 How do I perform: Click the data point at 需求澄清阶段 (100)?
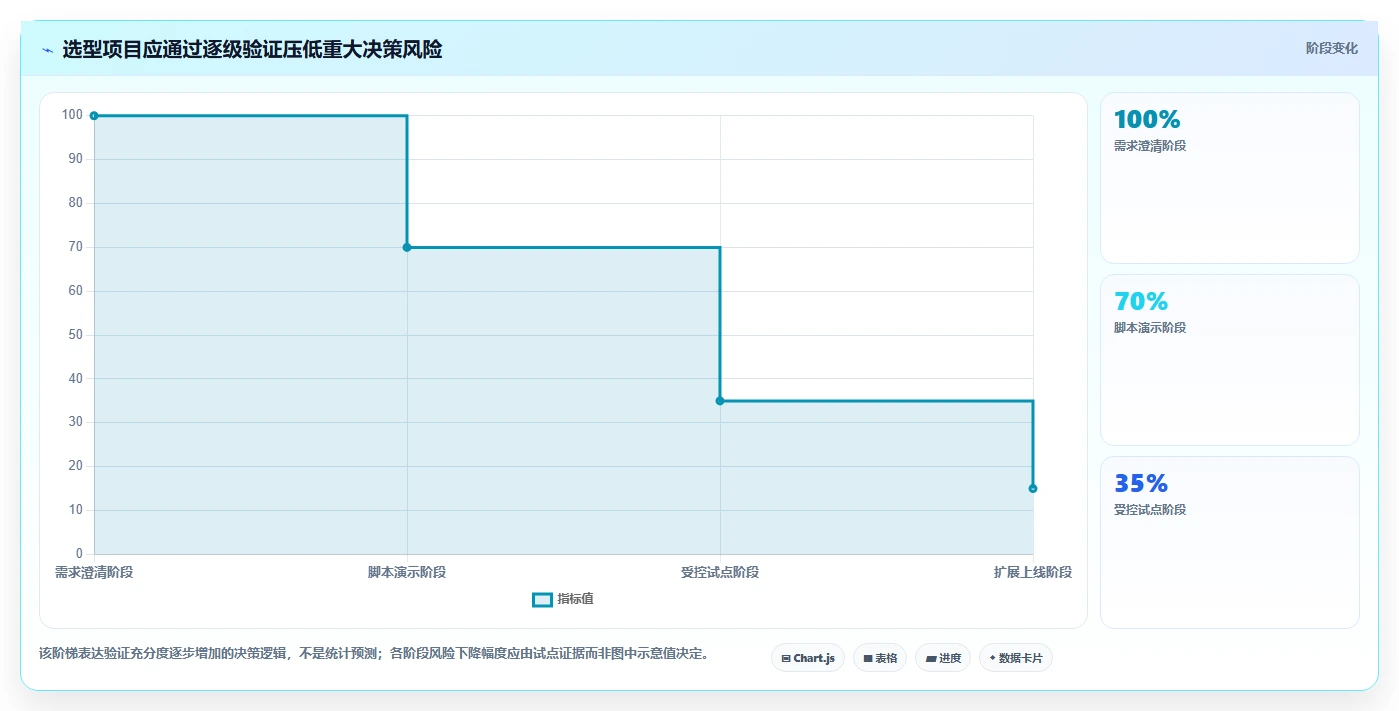click(94, 116)
